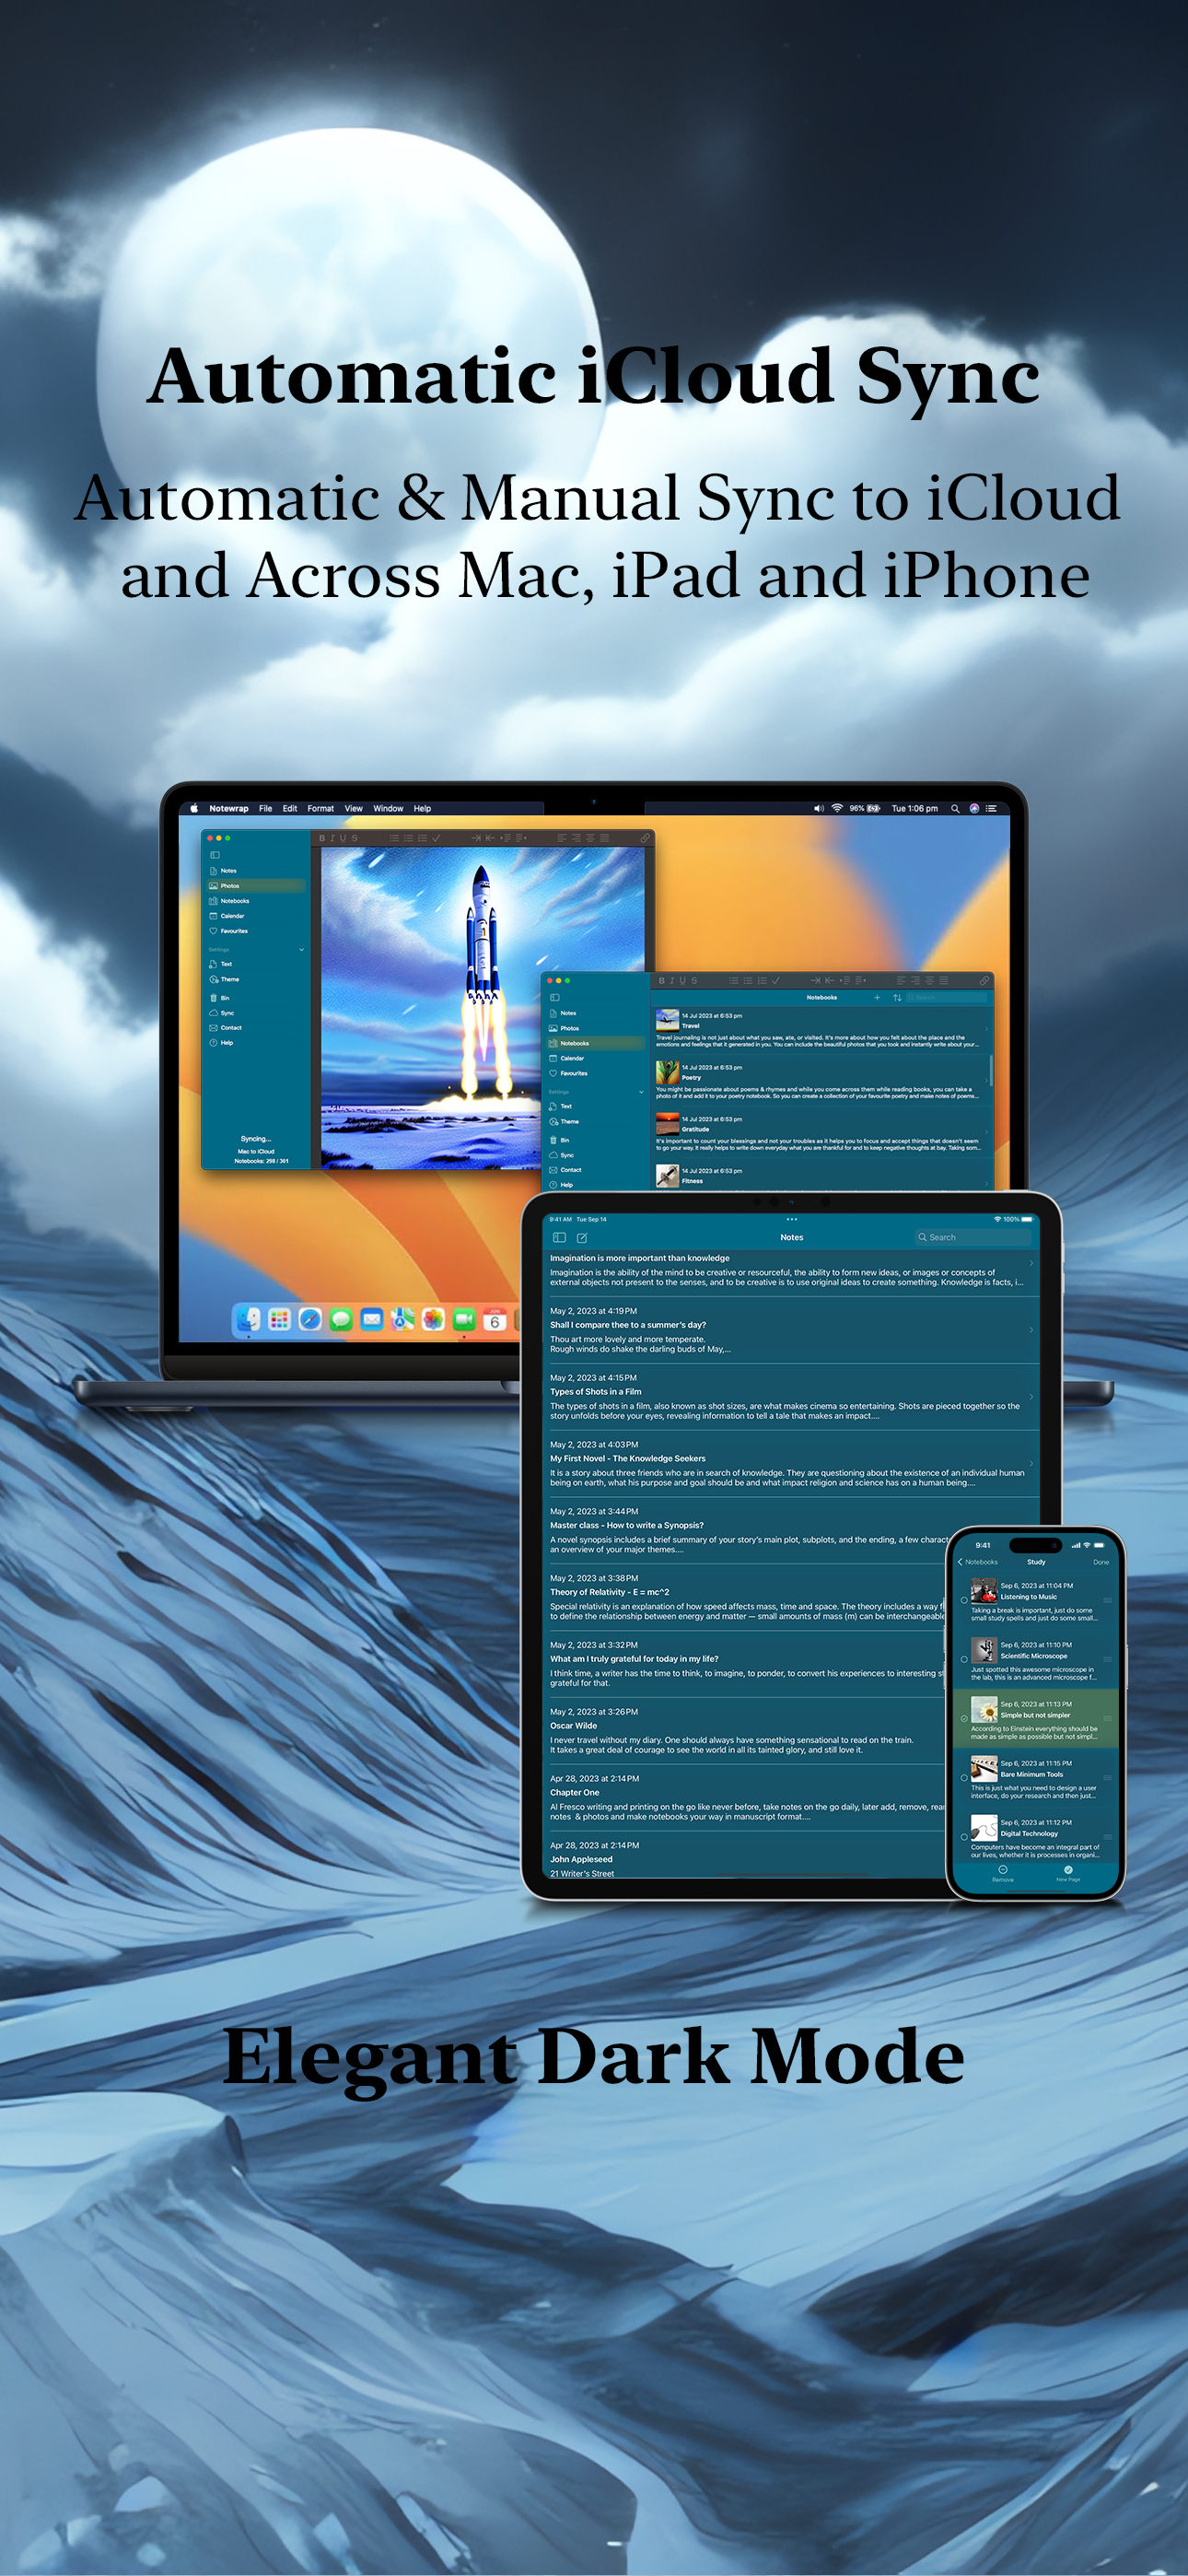1188x2576 pixels.
Task: Click Strikethrough icon in back Mac window toolbar
Action: (354, 838)
